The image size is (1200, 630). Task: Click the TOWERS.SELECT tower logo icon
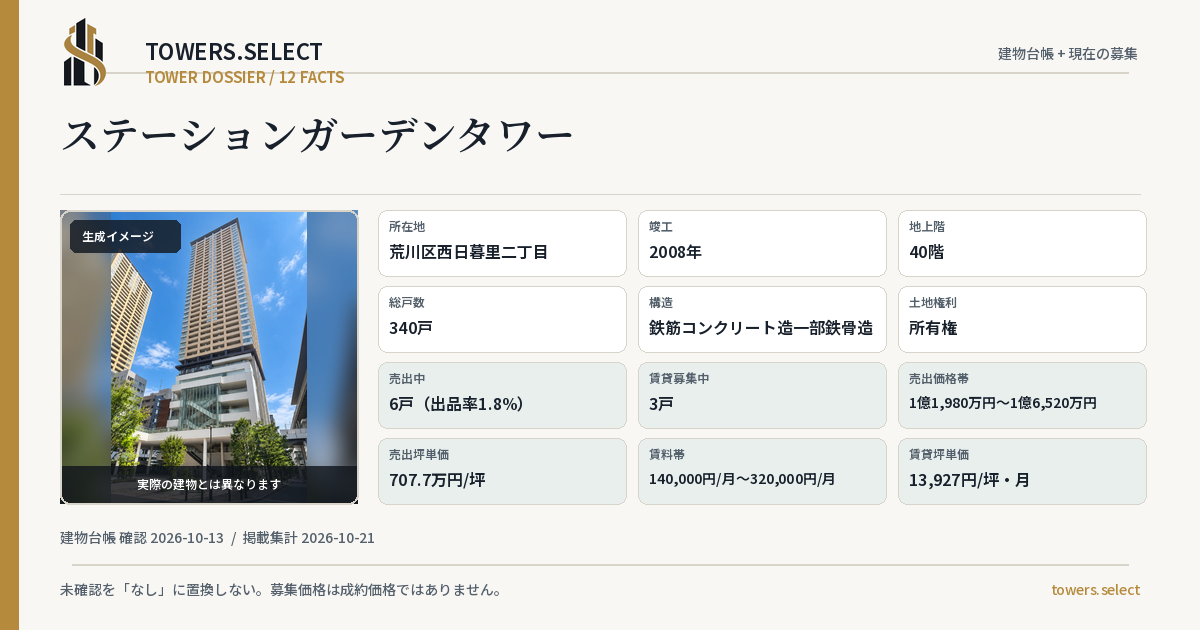point(85,52)
